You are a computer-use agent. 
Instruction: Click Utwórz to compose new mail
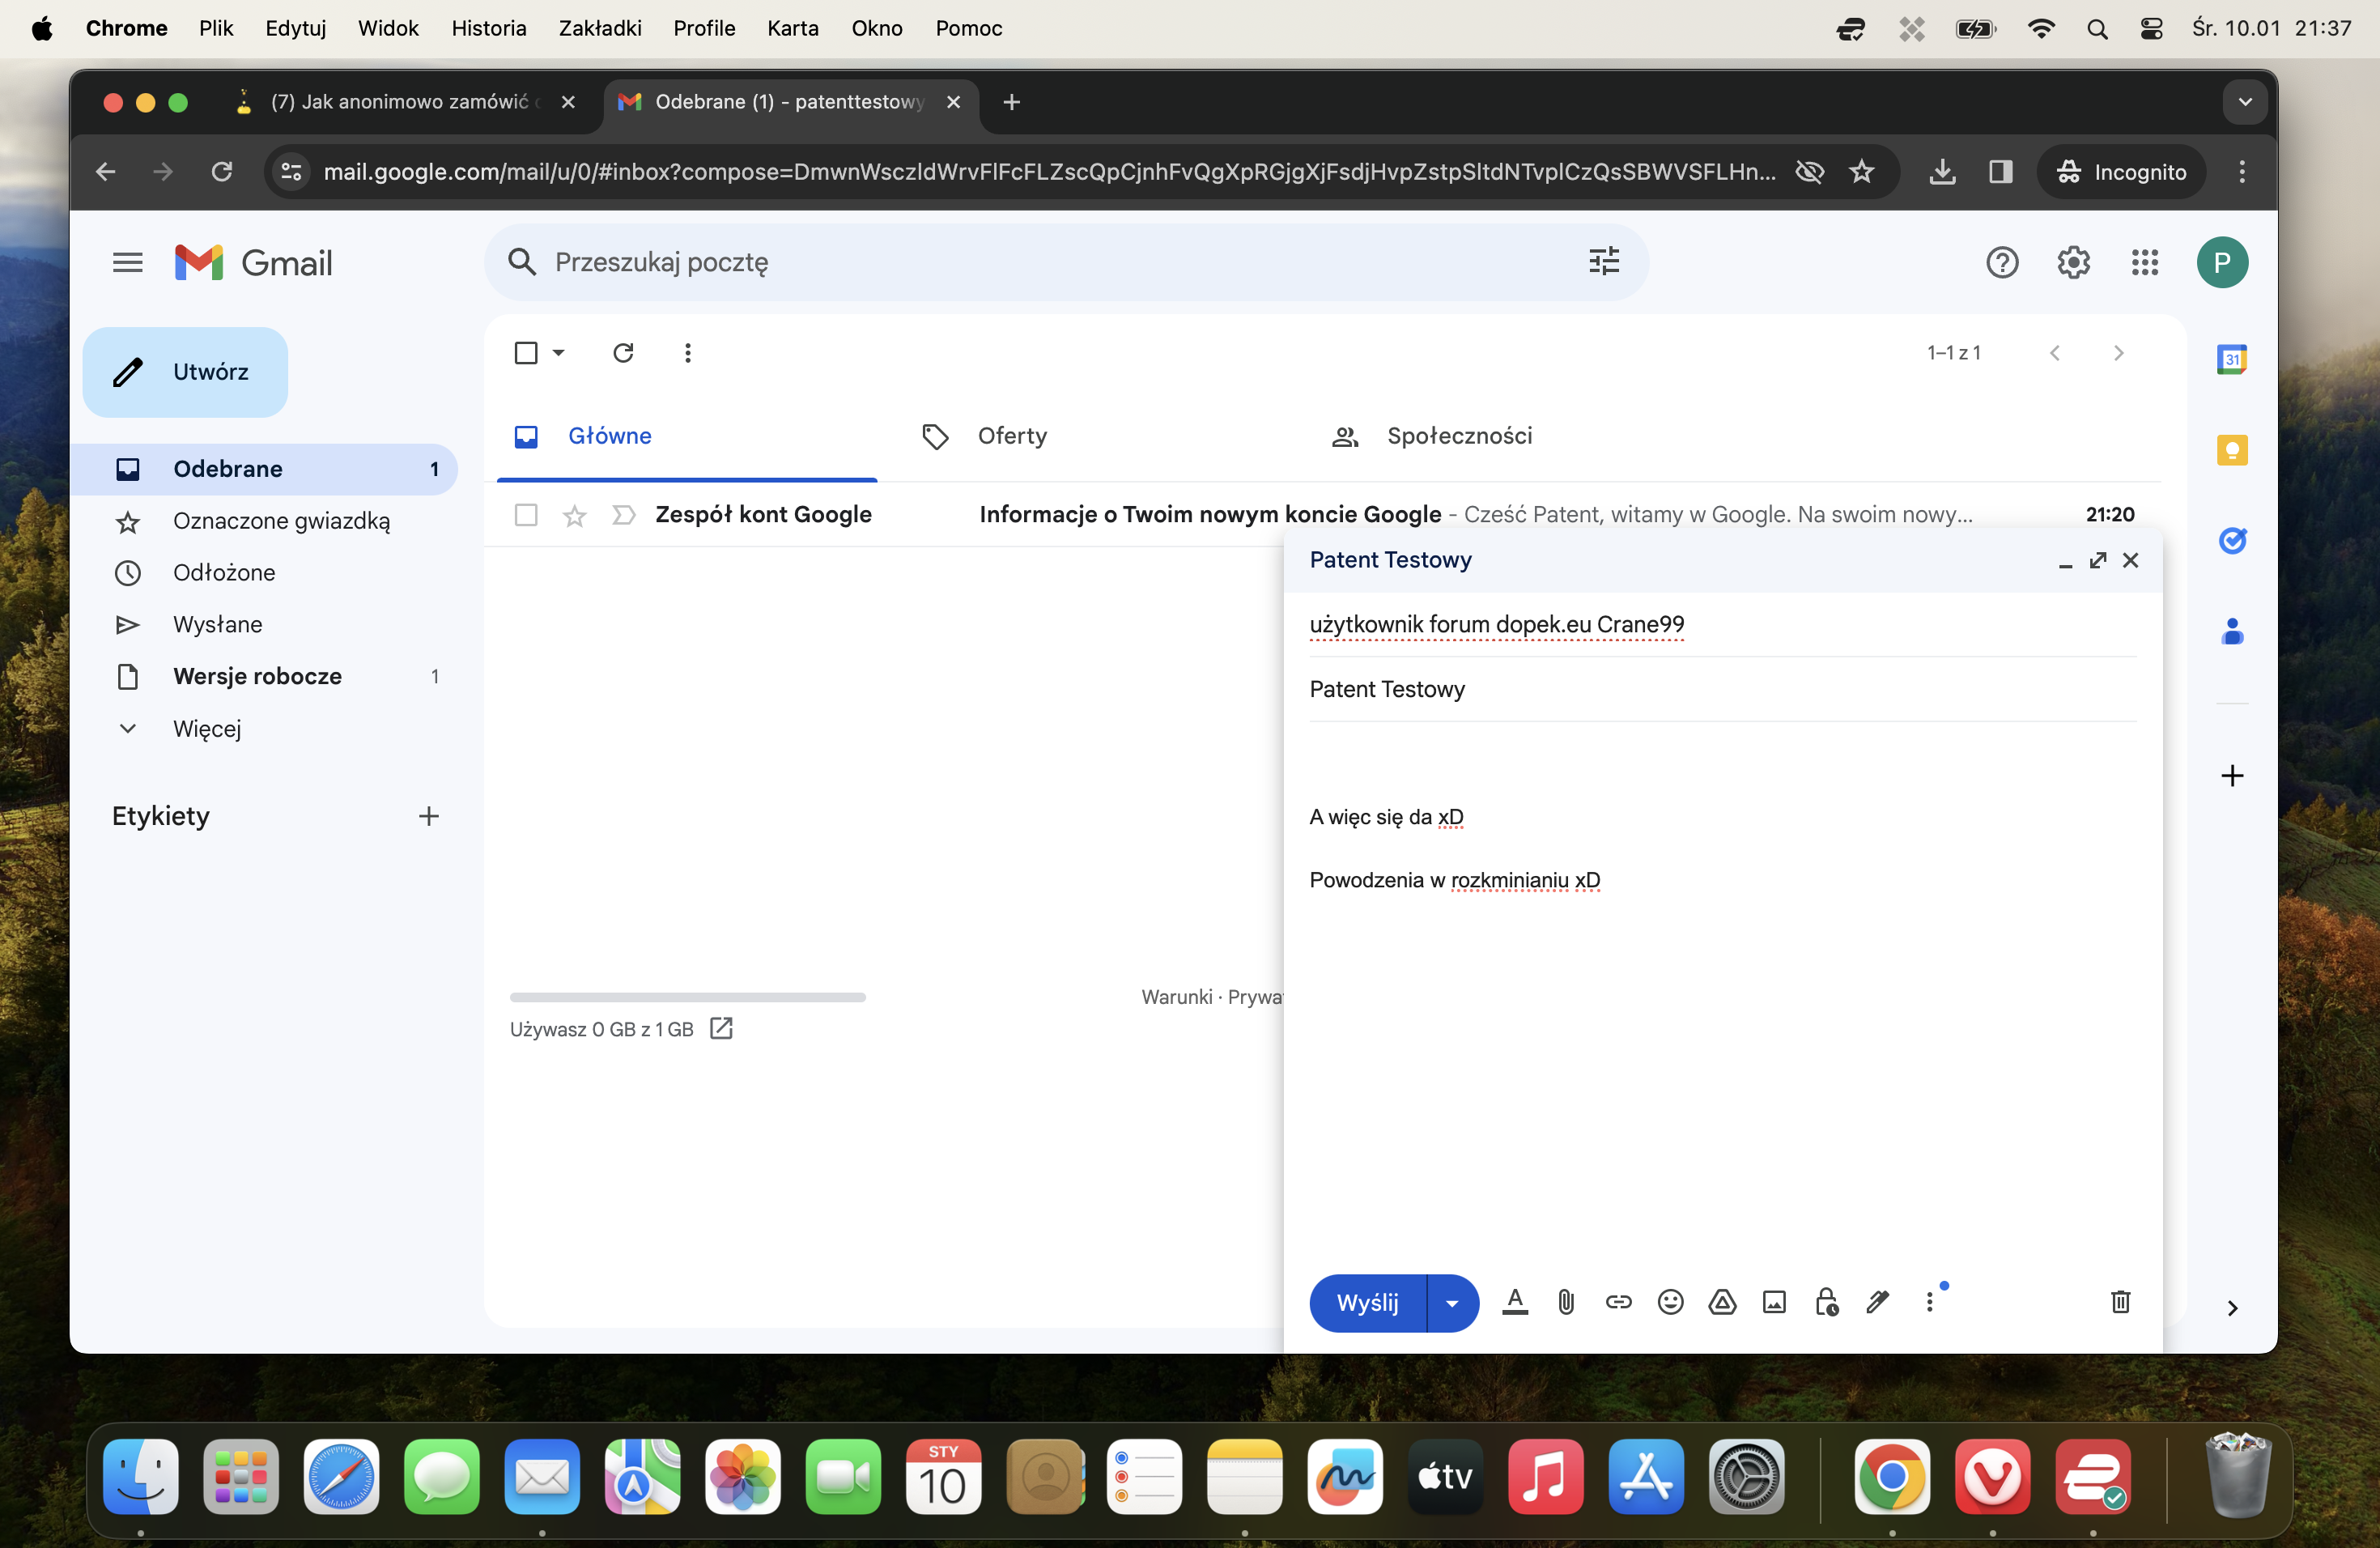(185, 372)
